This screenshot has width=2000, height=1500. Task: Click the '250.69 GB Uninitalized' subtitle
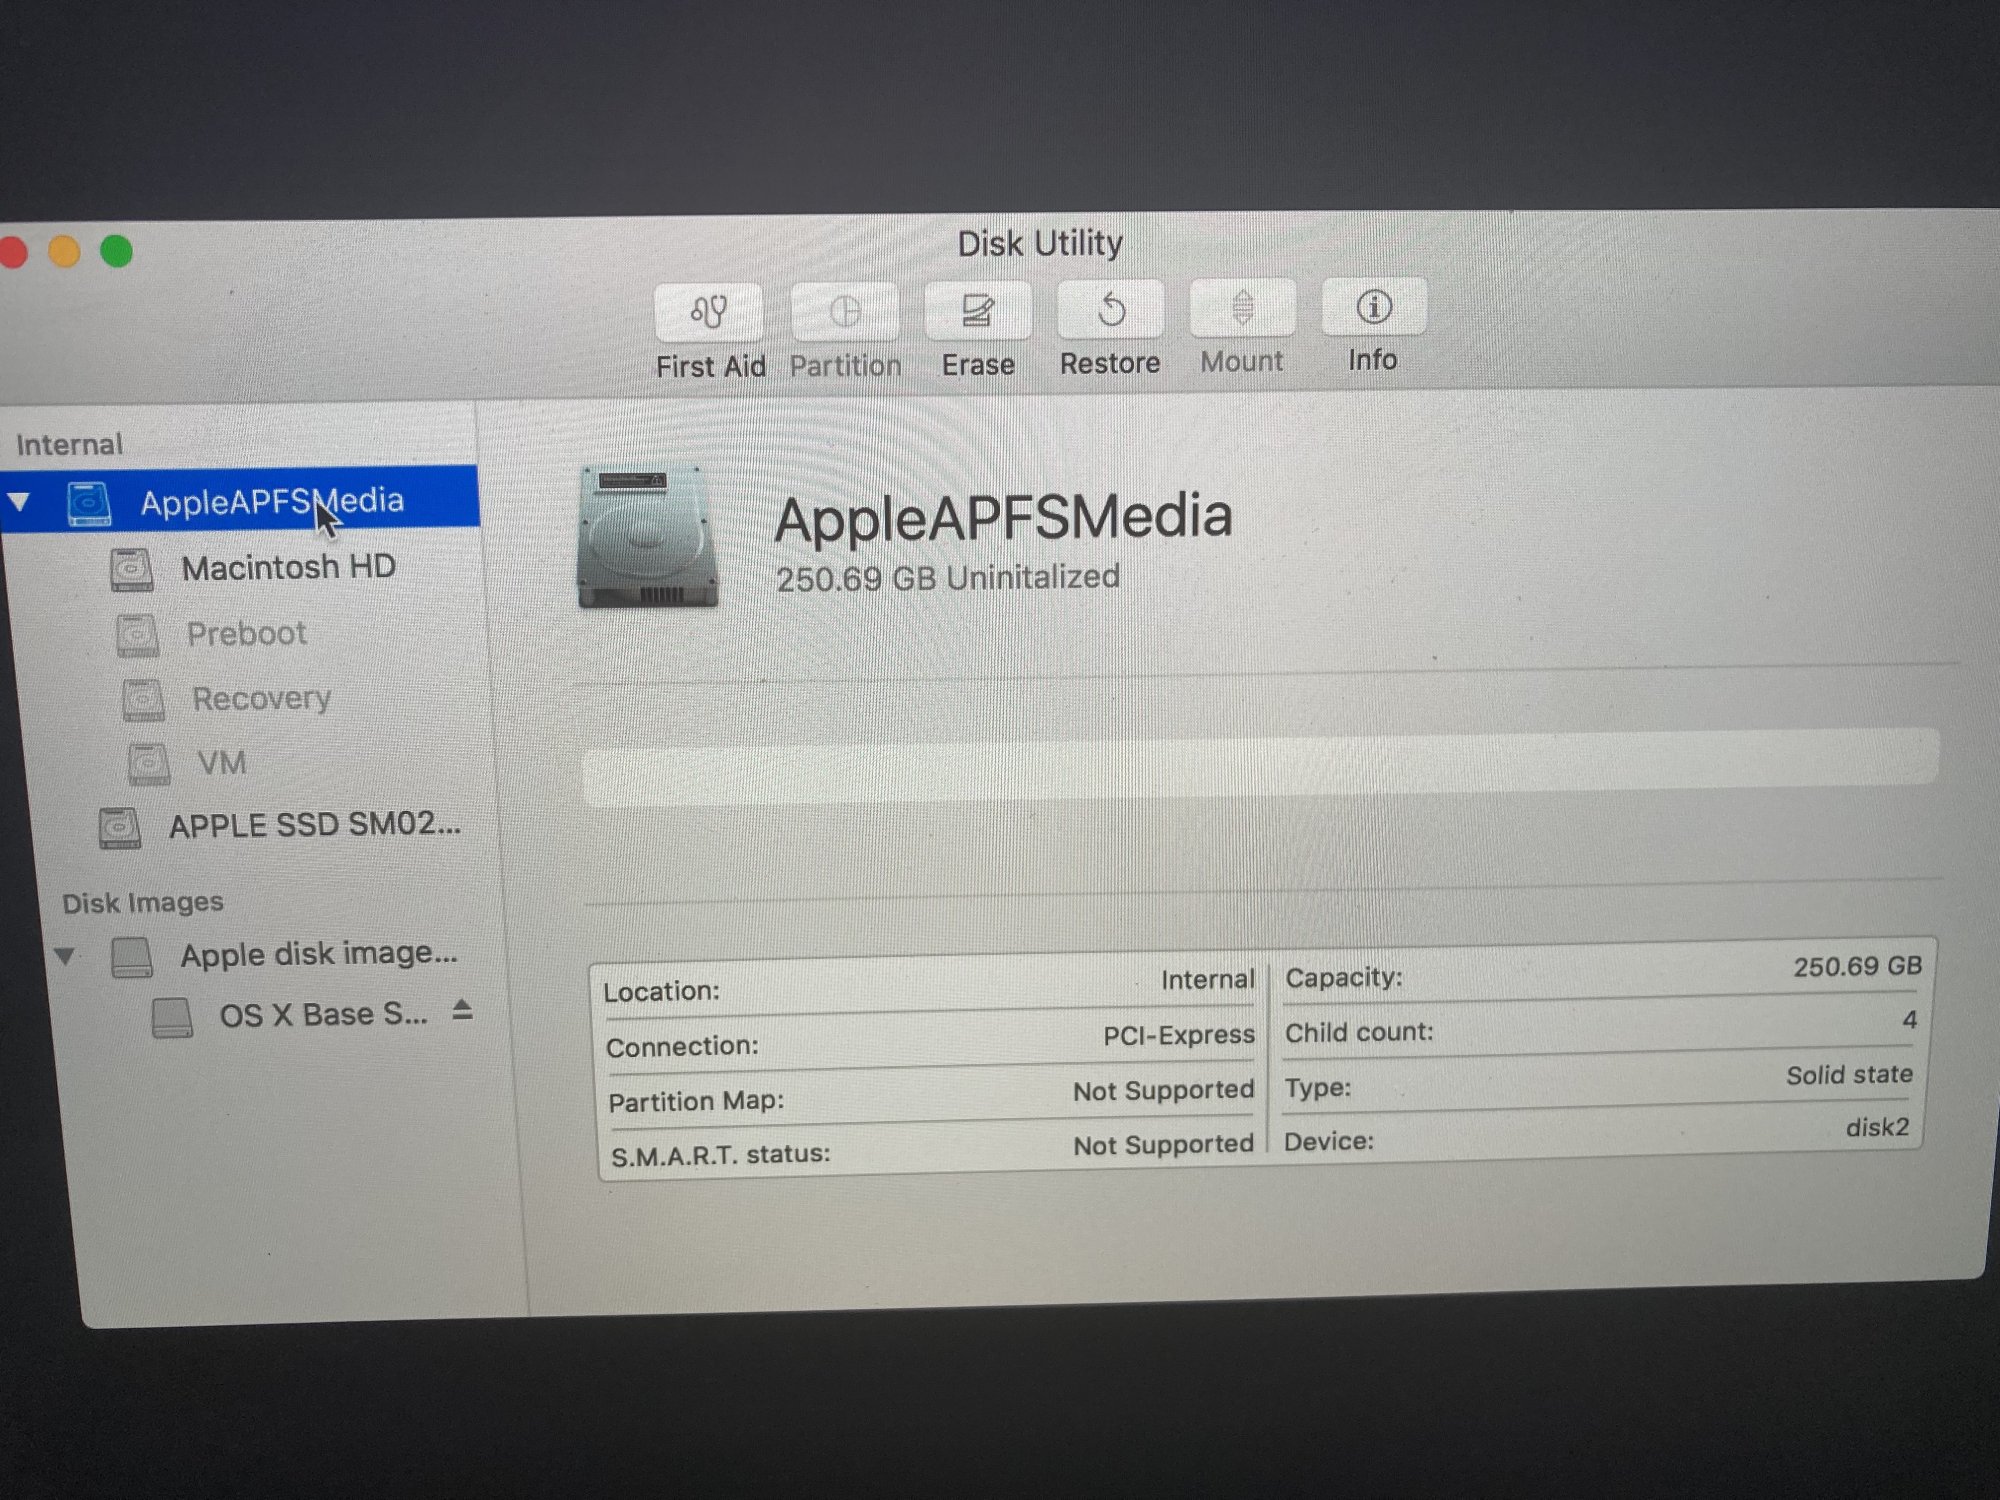tap(948, 578)
